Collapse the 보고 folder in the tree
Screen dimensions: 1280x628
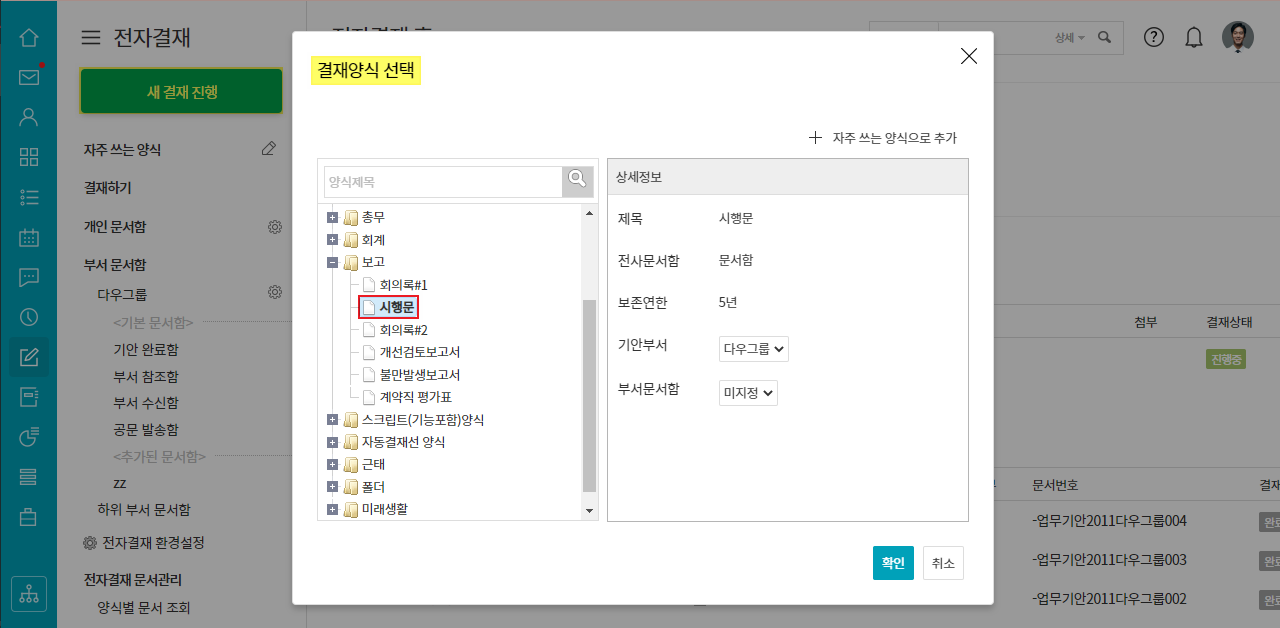[x=333, y=262]
